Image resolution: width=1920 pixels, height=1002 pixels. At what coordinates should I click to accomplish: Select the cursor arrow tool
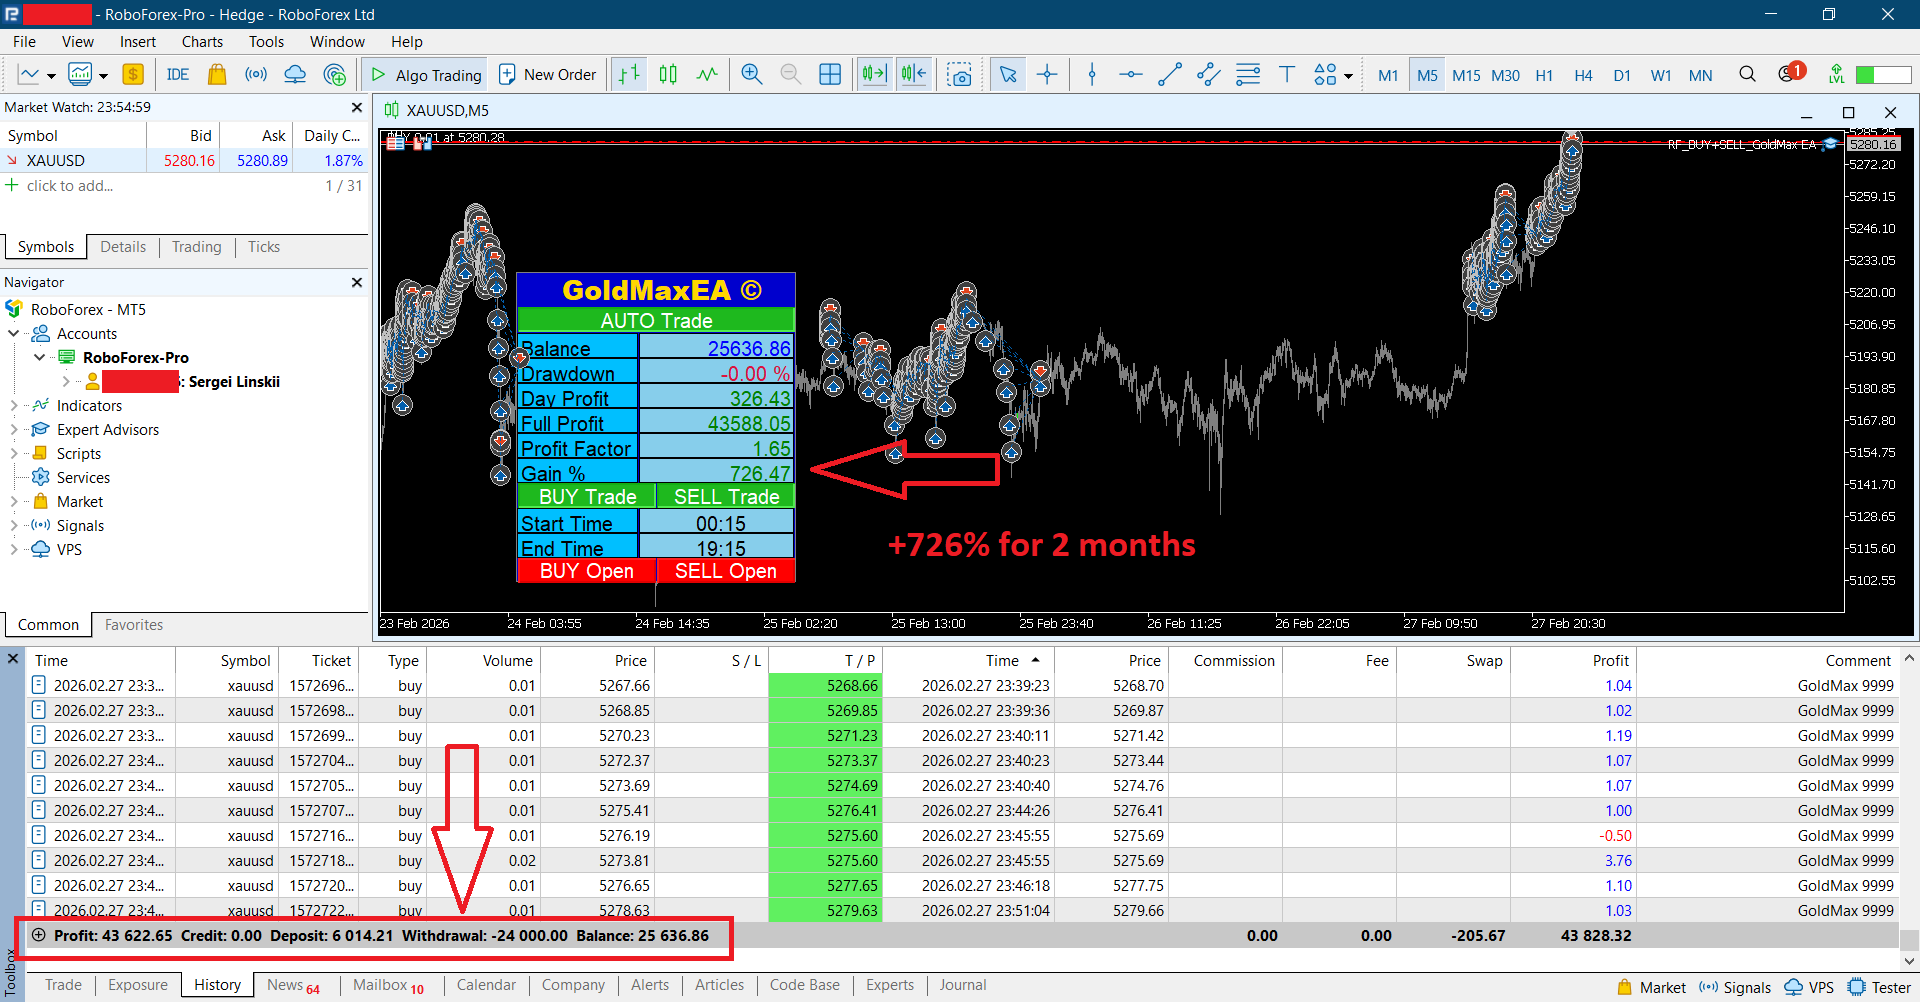click(1008, 75)
